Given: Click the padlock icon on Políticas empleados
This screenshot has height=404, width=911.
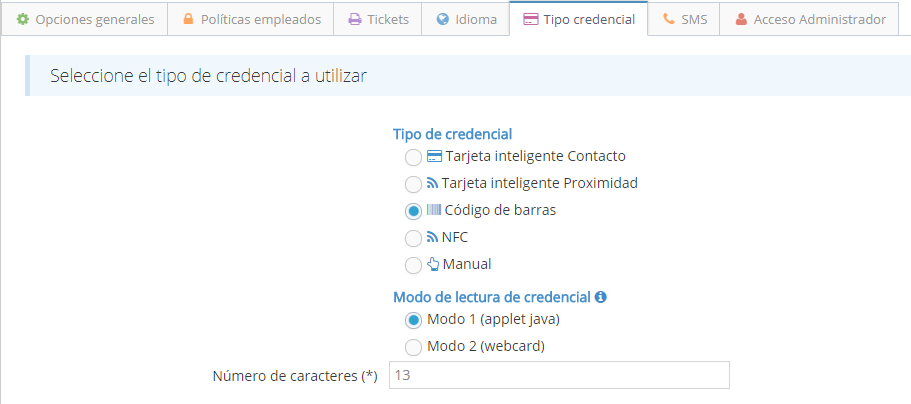Looking at the screenshot, I should [188, 19].
